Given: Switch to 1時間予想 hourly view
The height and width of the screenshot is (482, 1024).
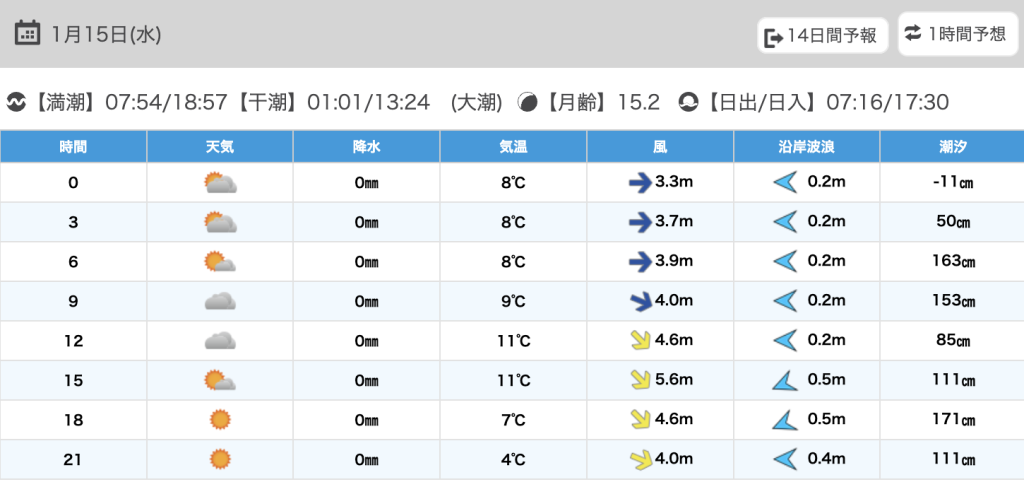Looking at the screenshot, I should 957,35.
